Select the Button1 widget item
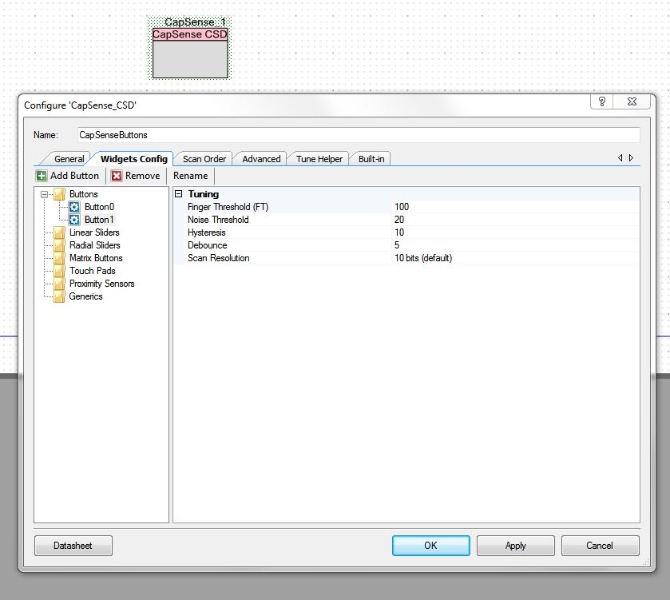 tap(98, 220)
